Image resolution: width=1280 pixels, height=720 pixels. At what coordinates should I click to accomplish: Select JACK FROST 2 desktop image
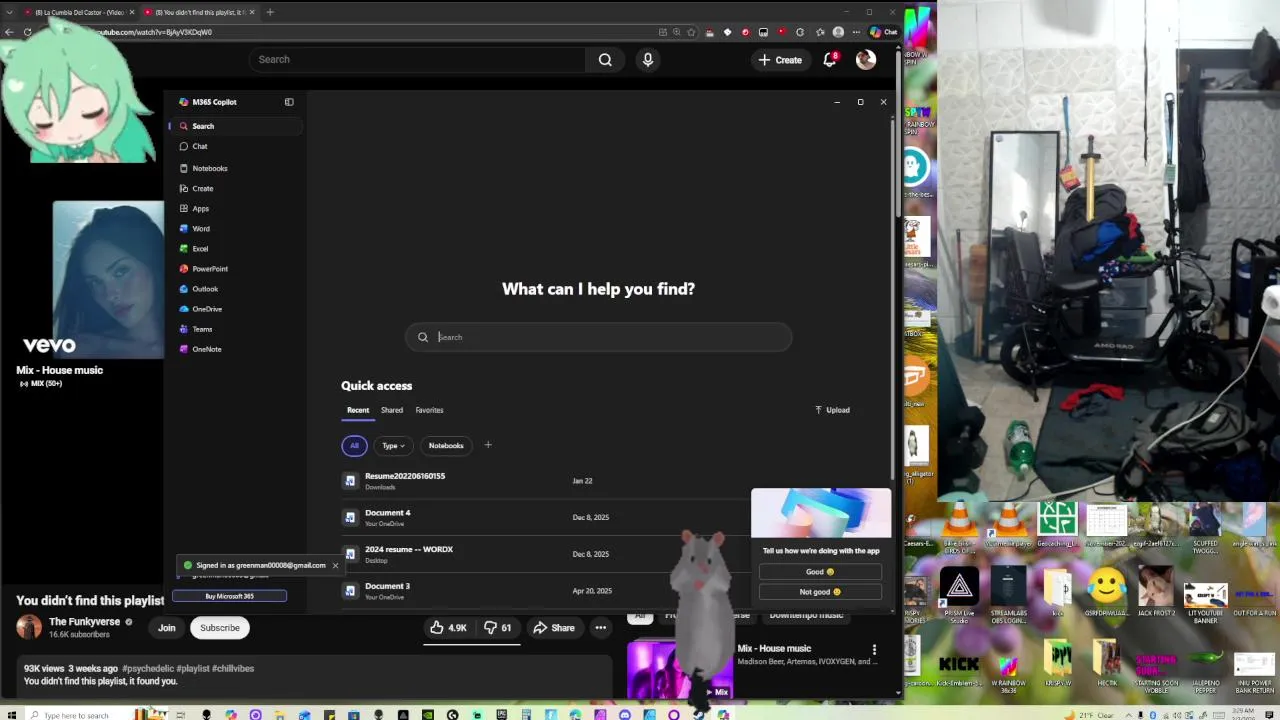coord(1156,592)
